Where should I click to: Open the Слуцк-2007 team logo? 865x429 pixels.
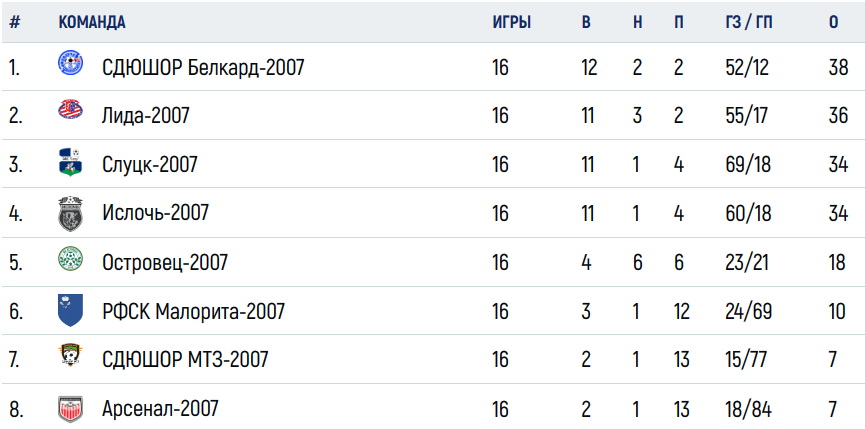point(71,163)
